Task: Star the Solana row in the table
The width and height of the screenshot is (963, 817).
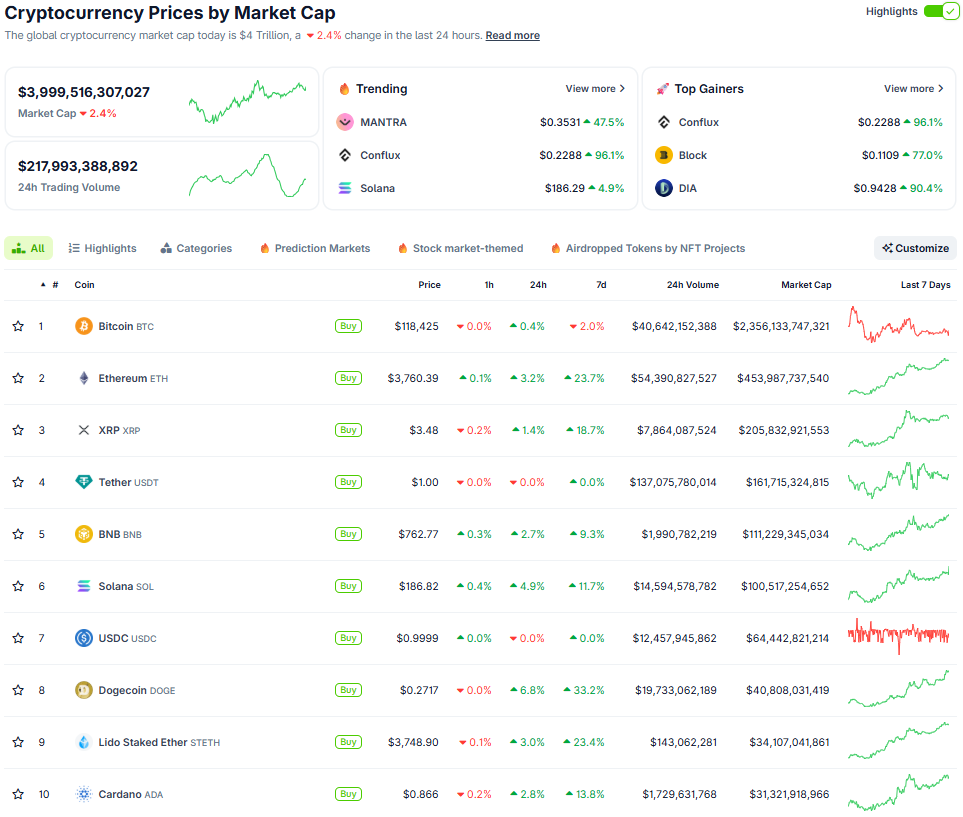Action: tap(18, 586)
